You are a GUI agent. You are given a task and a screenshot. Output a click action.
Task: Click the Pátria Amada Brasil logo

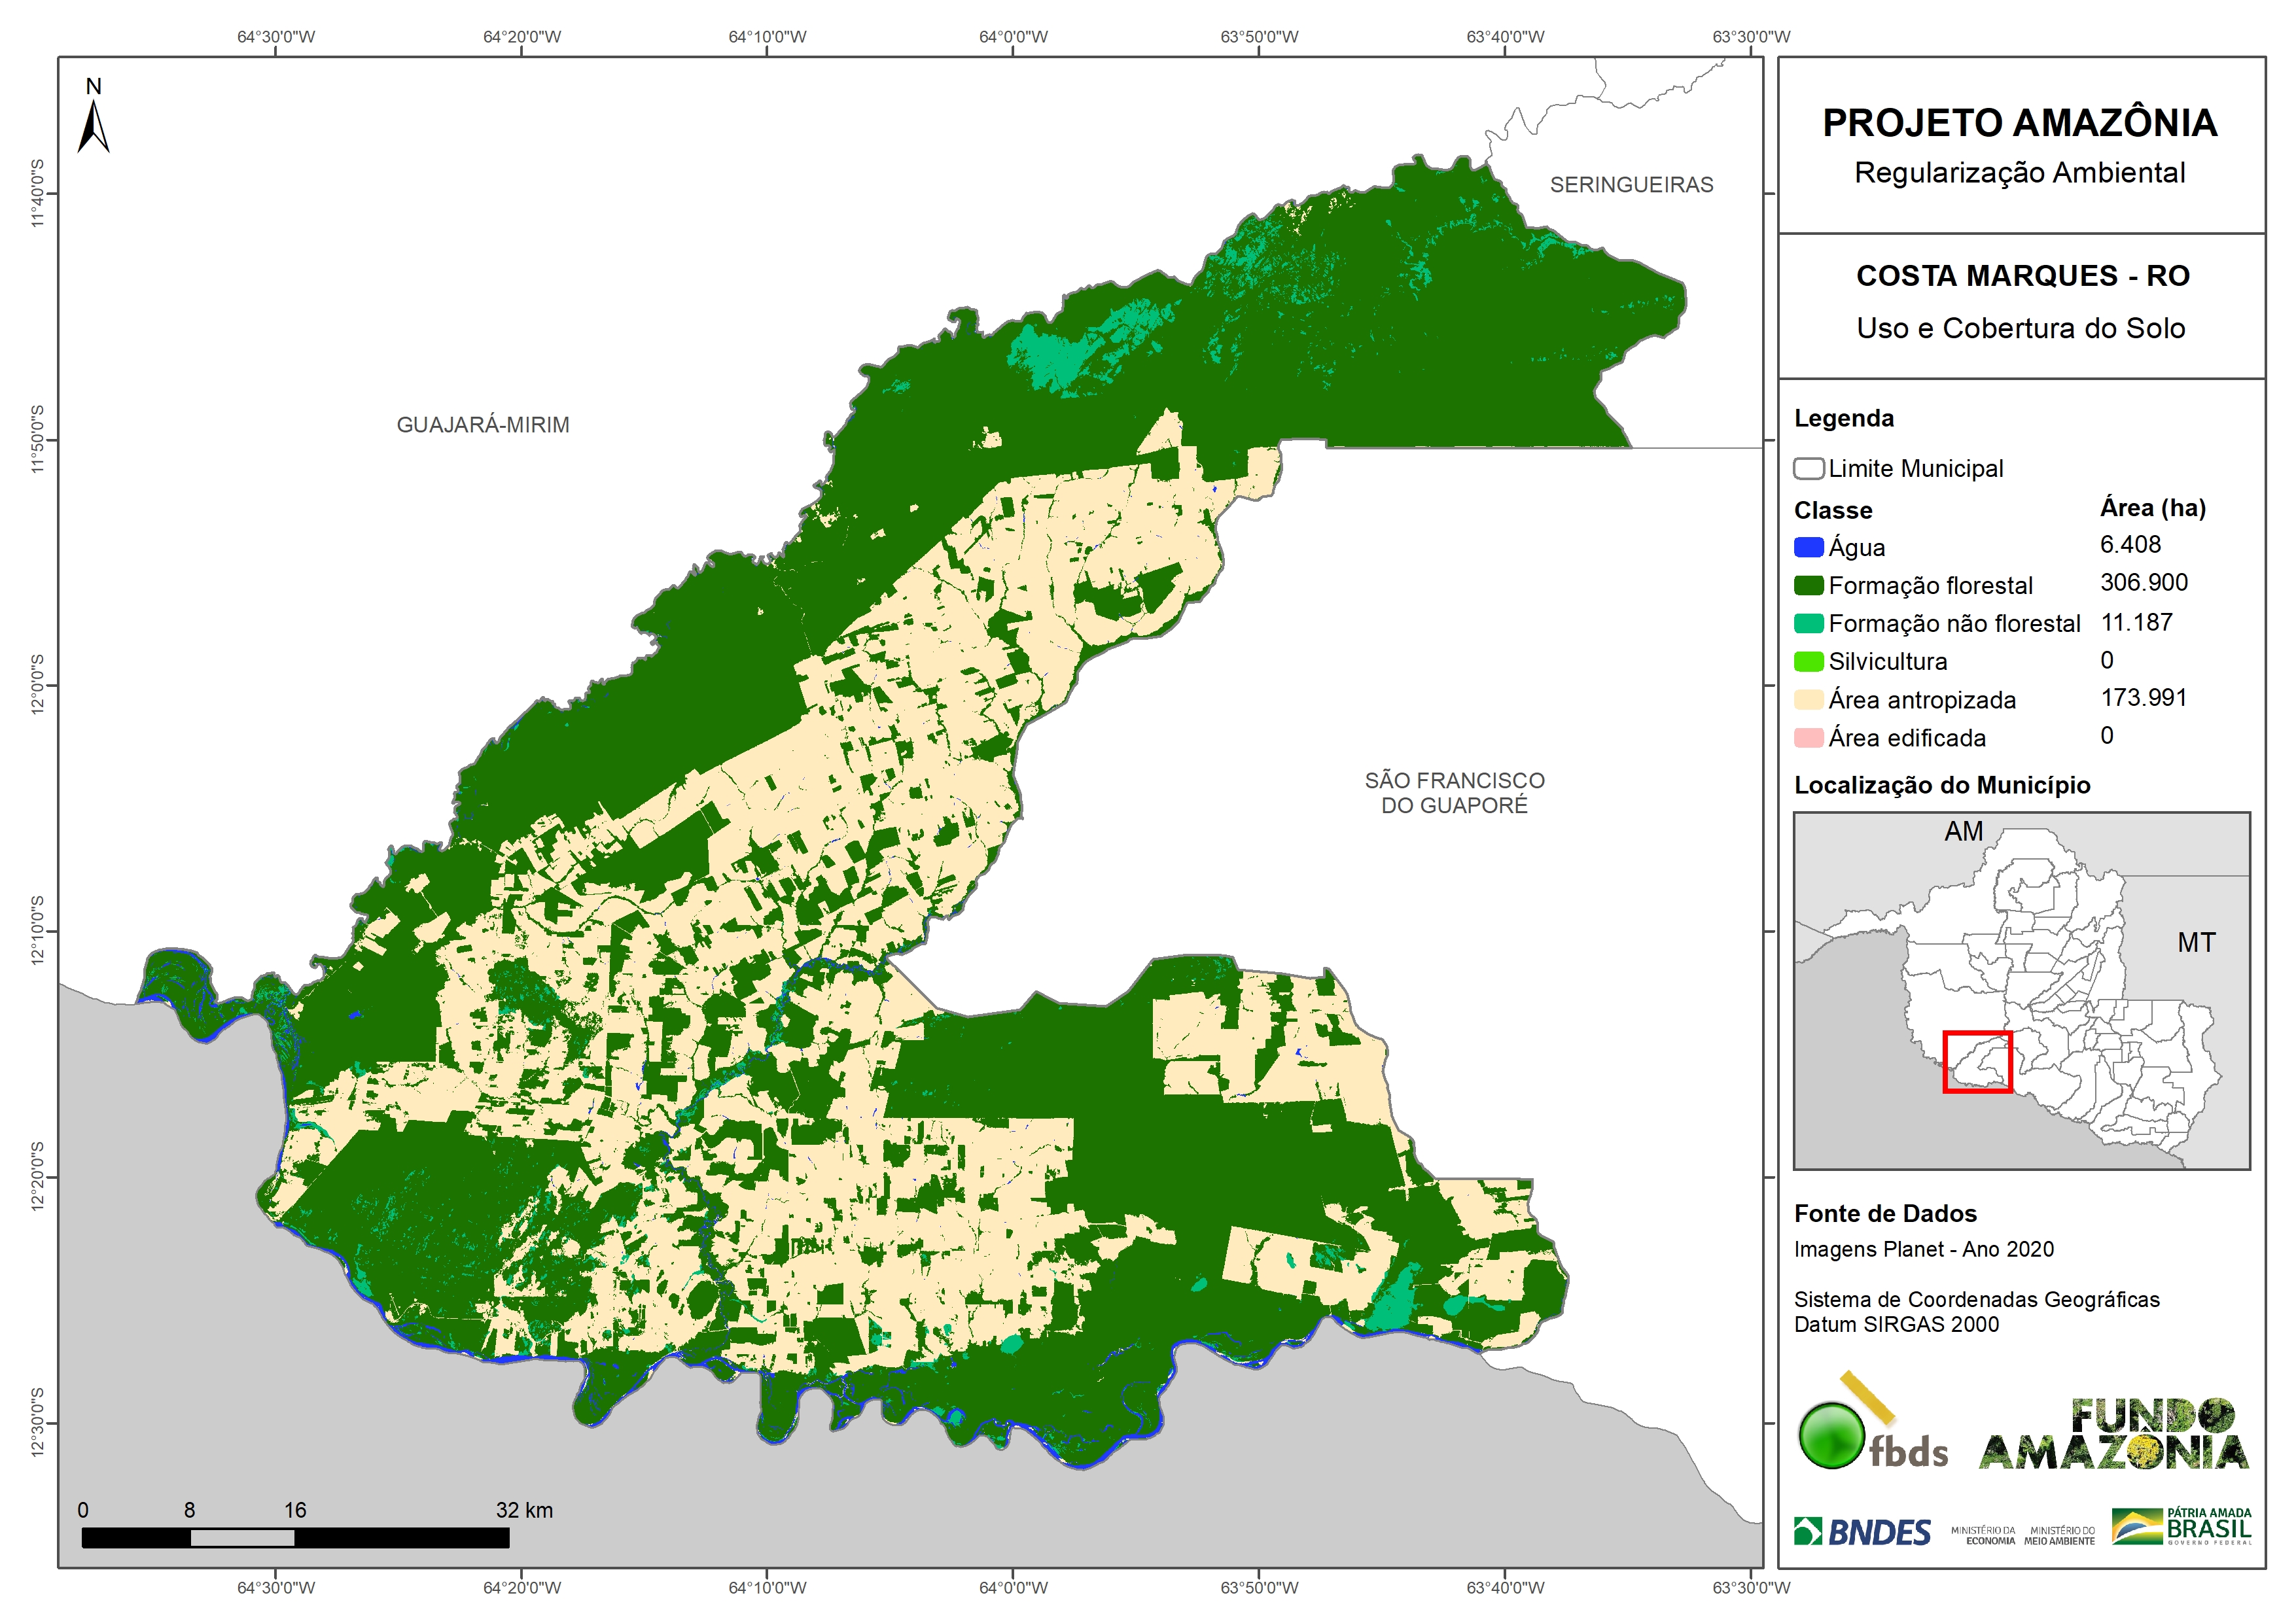point(2182,1527)
